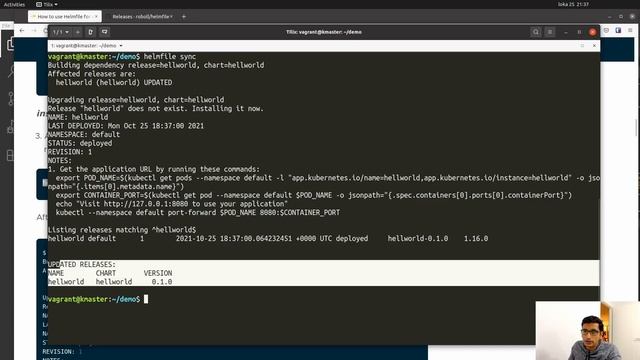Click the sidebar files icon behind terminal

pyautogui.click(x=11, y=44)
